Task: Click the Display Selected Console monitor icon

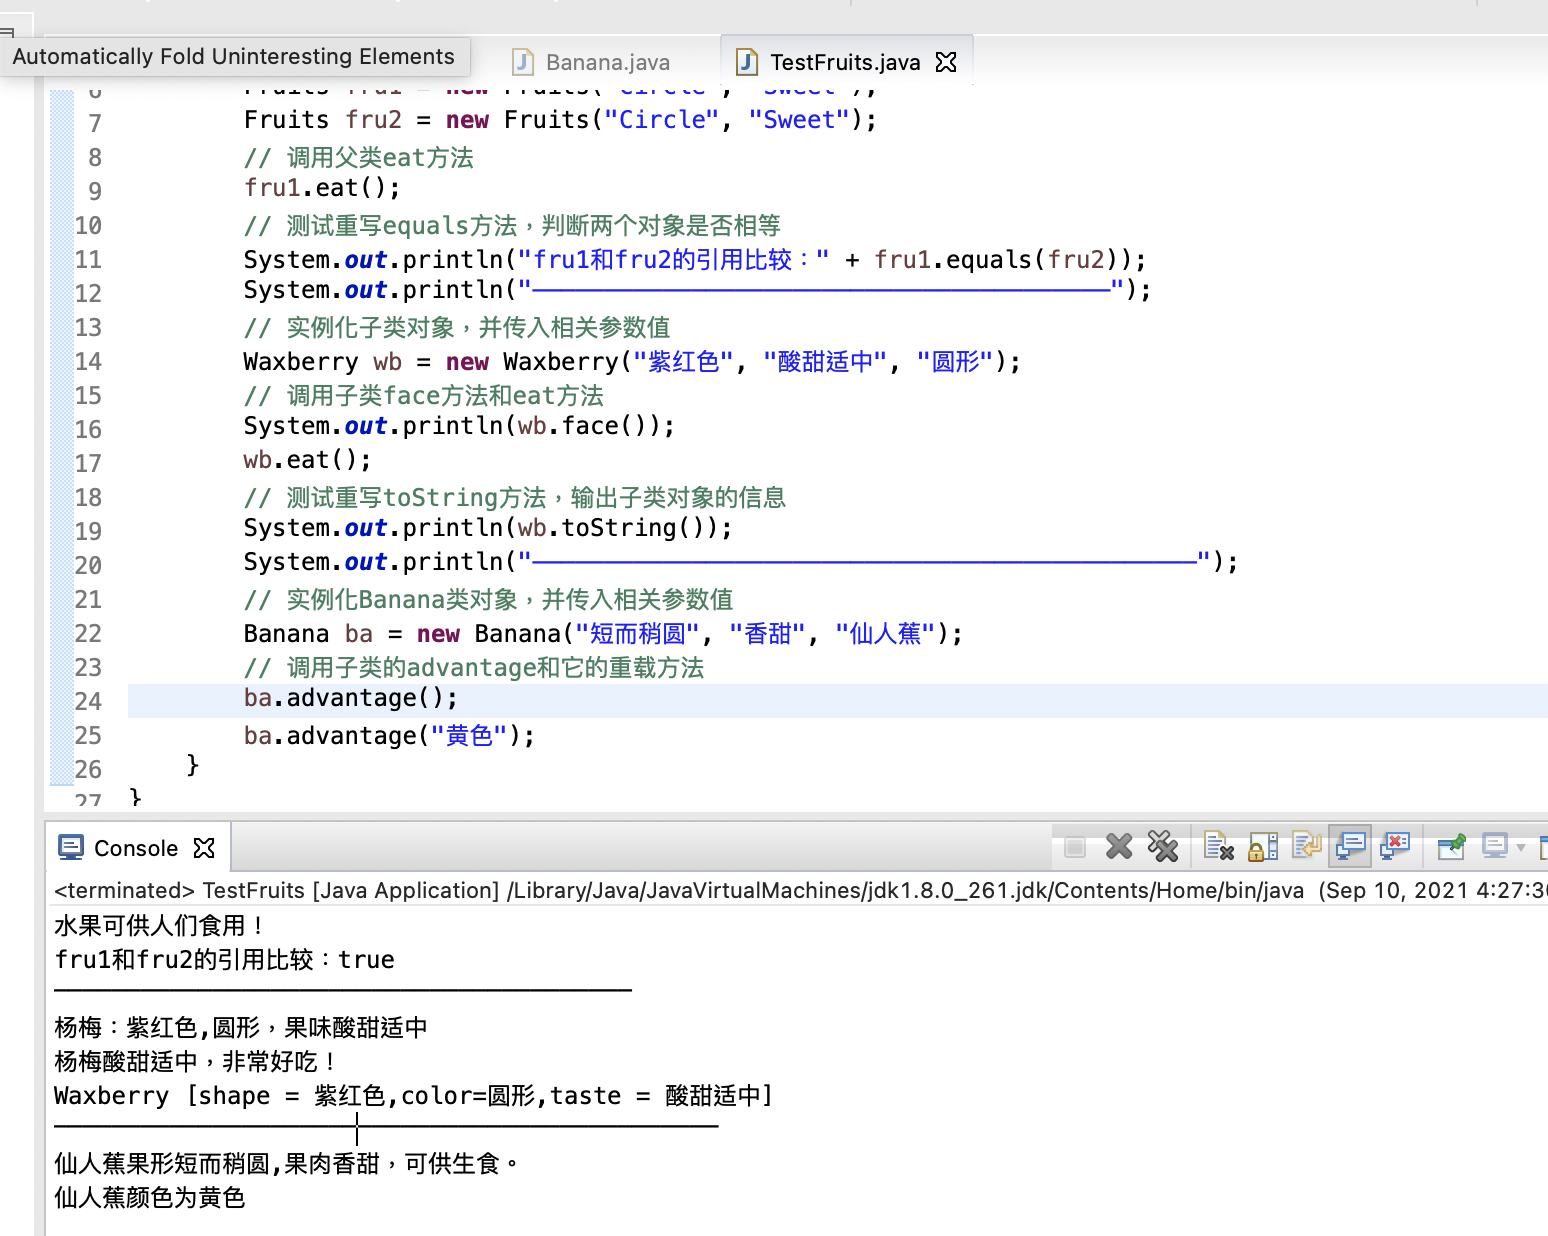Action: click(x=1495, y=847)
